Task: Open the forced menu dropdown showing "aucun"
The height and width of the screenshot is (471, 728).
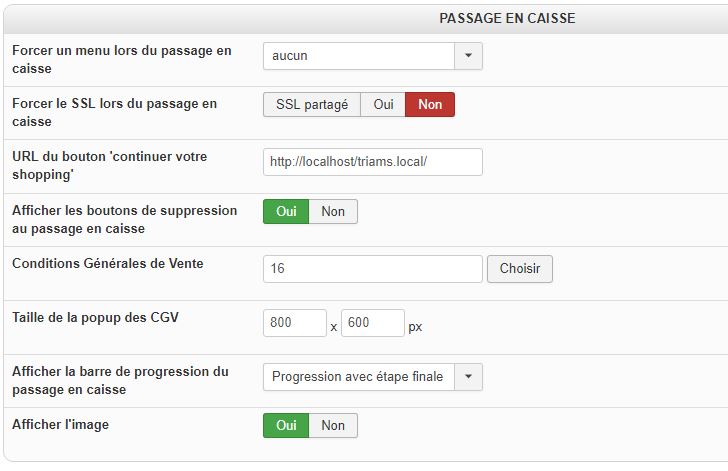Action: click(360, 56)
